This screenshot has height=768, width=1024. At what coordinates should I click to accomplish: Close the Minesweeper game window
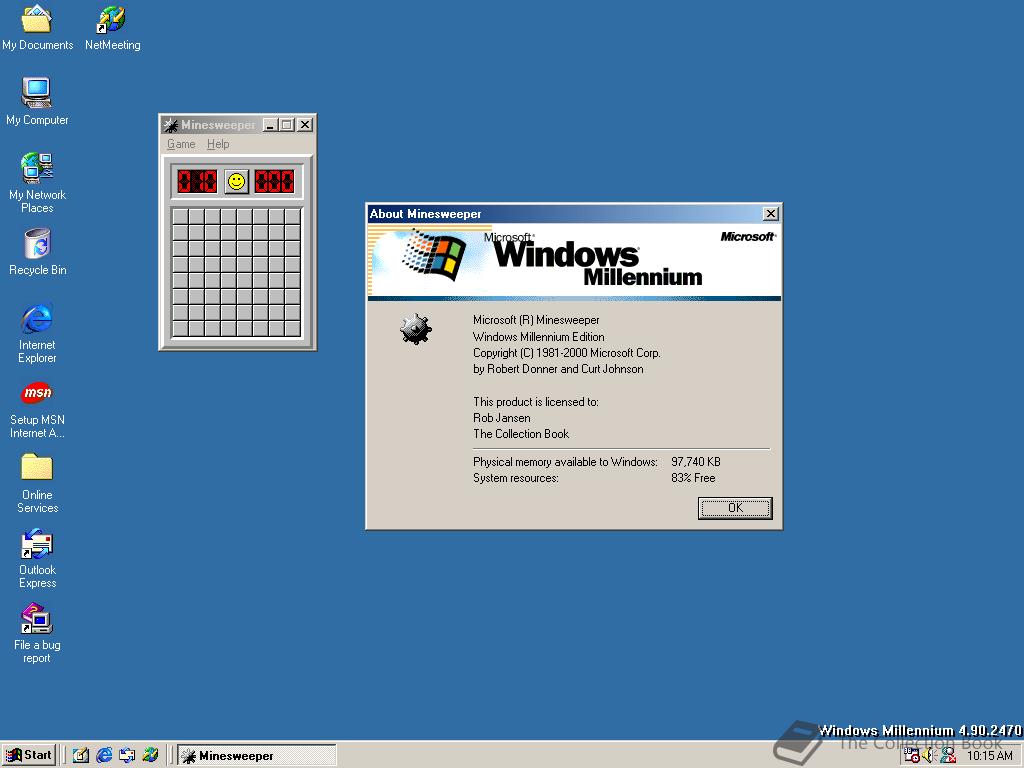(x=305, y=125)
